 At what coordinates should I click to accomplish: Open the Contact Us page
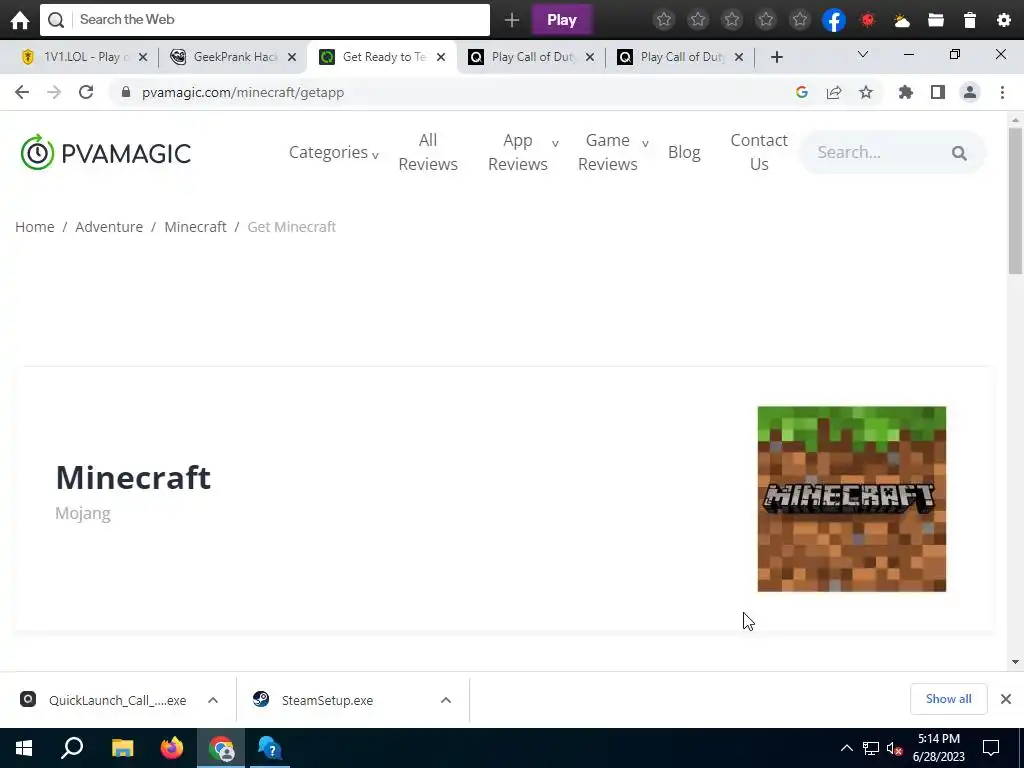point(759,152)
